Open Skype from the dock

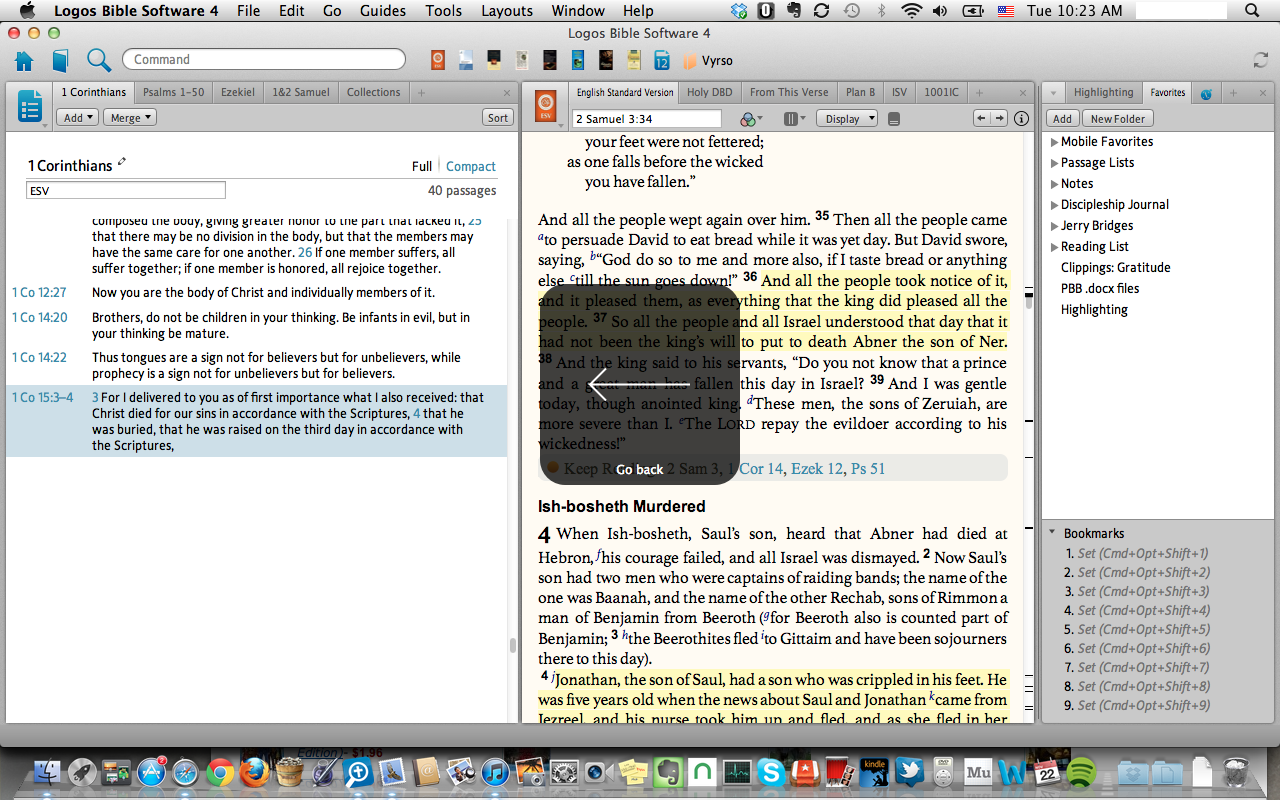point(770,772)
